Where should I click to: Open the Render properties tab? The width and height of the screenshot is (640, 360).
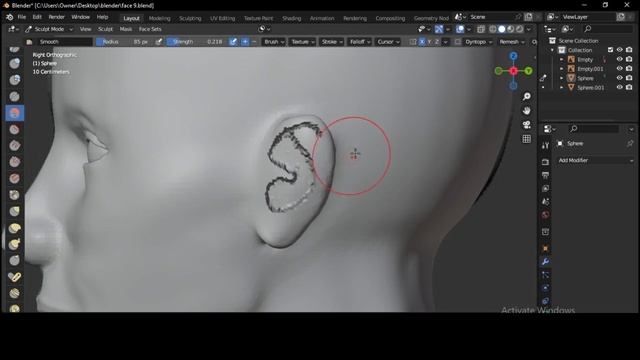pyautogui.click(x=545, y=162)
